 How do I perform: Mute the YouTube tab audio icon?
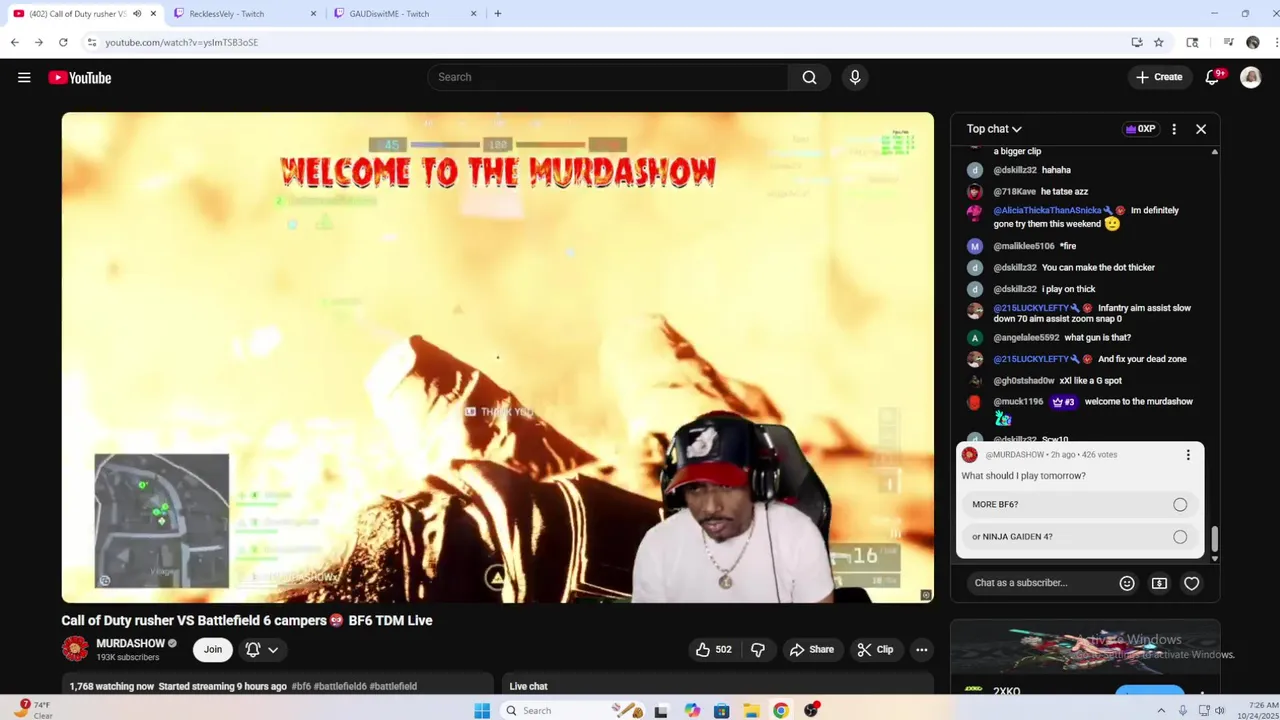point(137,14)
